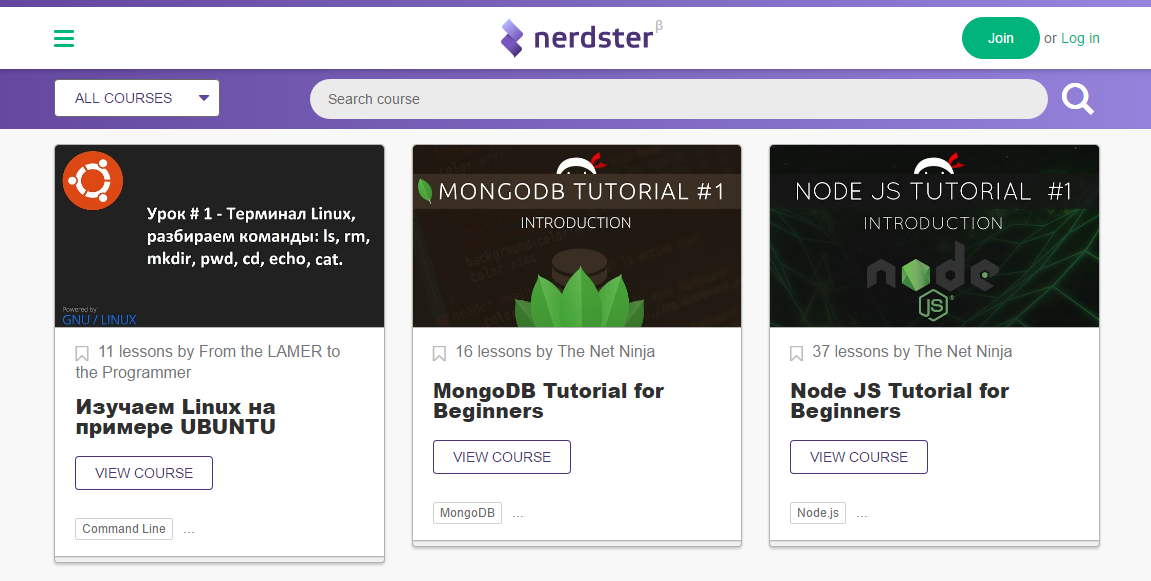Click the Ubuntu logo on the Linux course
This screenshot has height=581, width=1151.
[92, 181]
